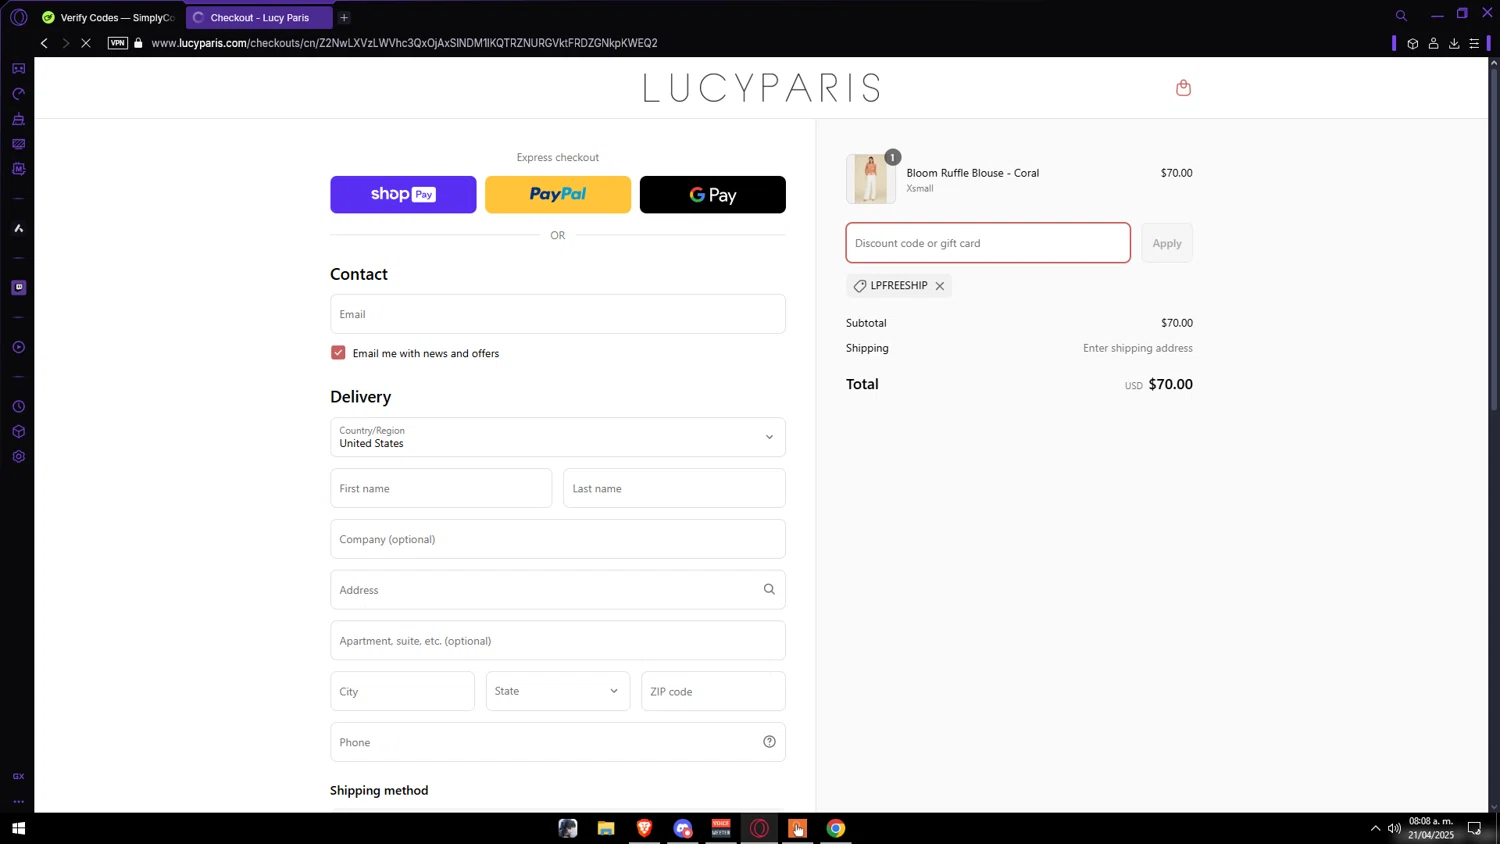Click the GX icon at sidebar bottom
This screenshot has height=844, width=1500.
[x=18, y=776]
